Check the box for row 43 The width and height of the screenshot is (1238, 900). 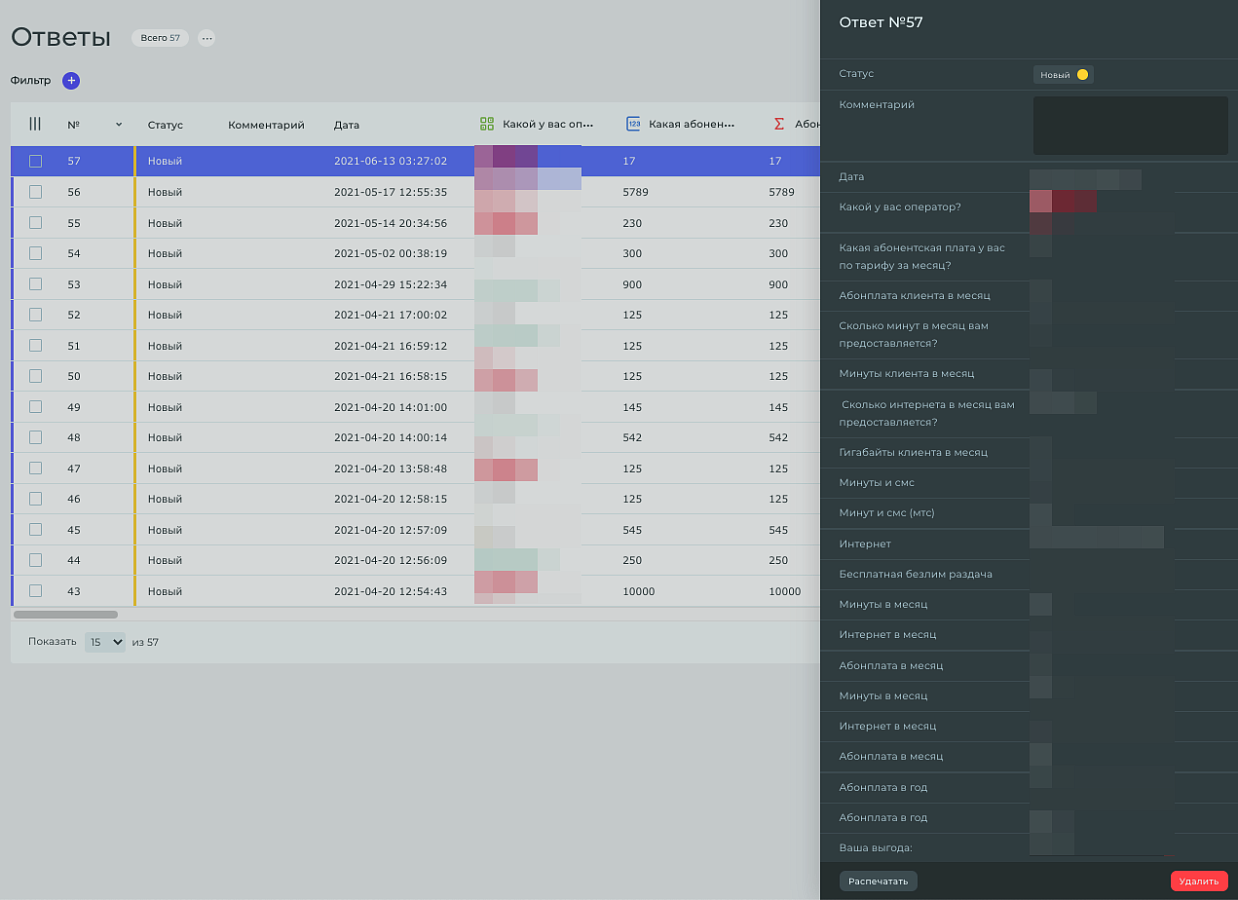point(35,591)
